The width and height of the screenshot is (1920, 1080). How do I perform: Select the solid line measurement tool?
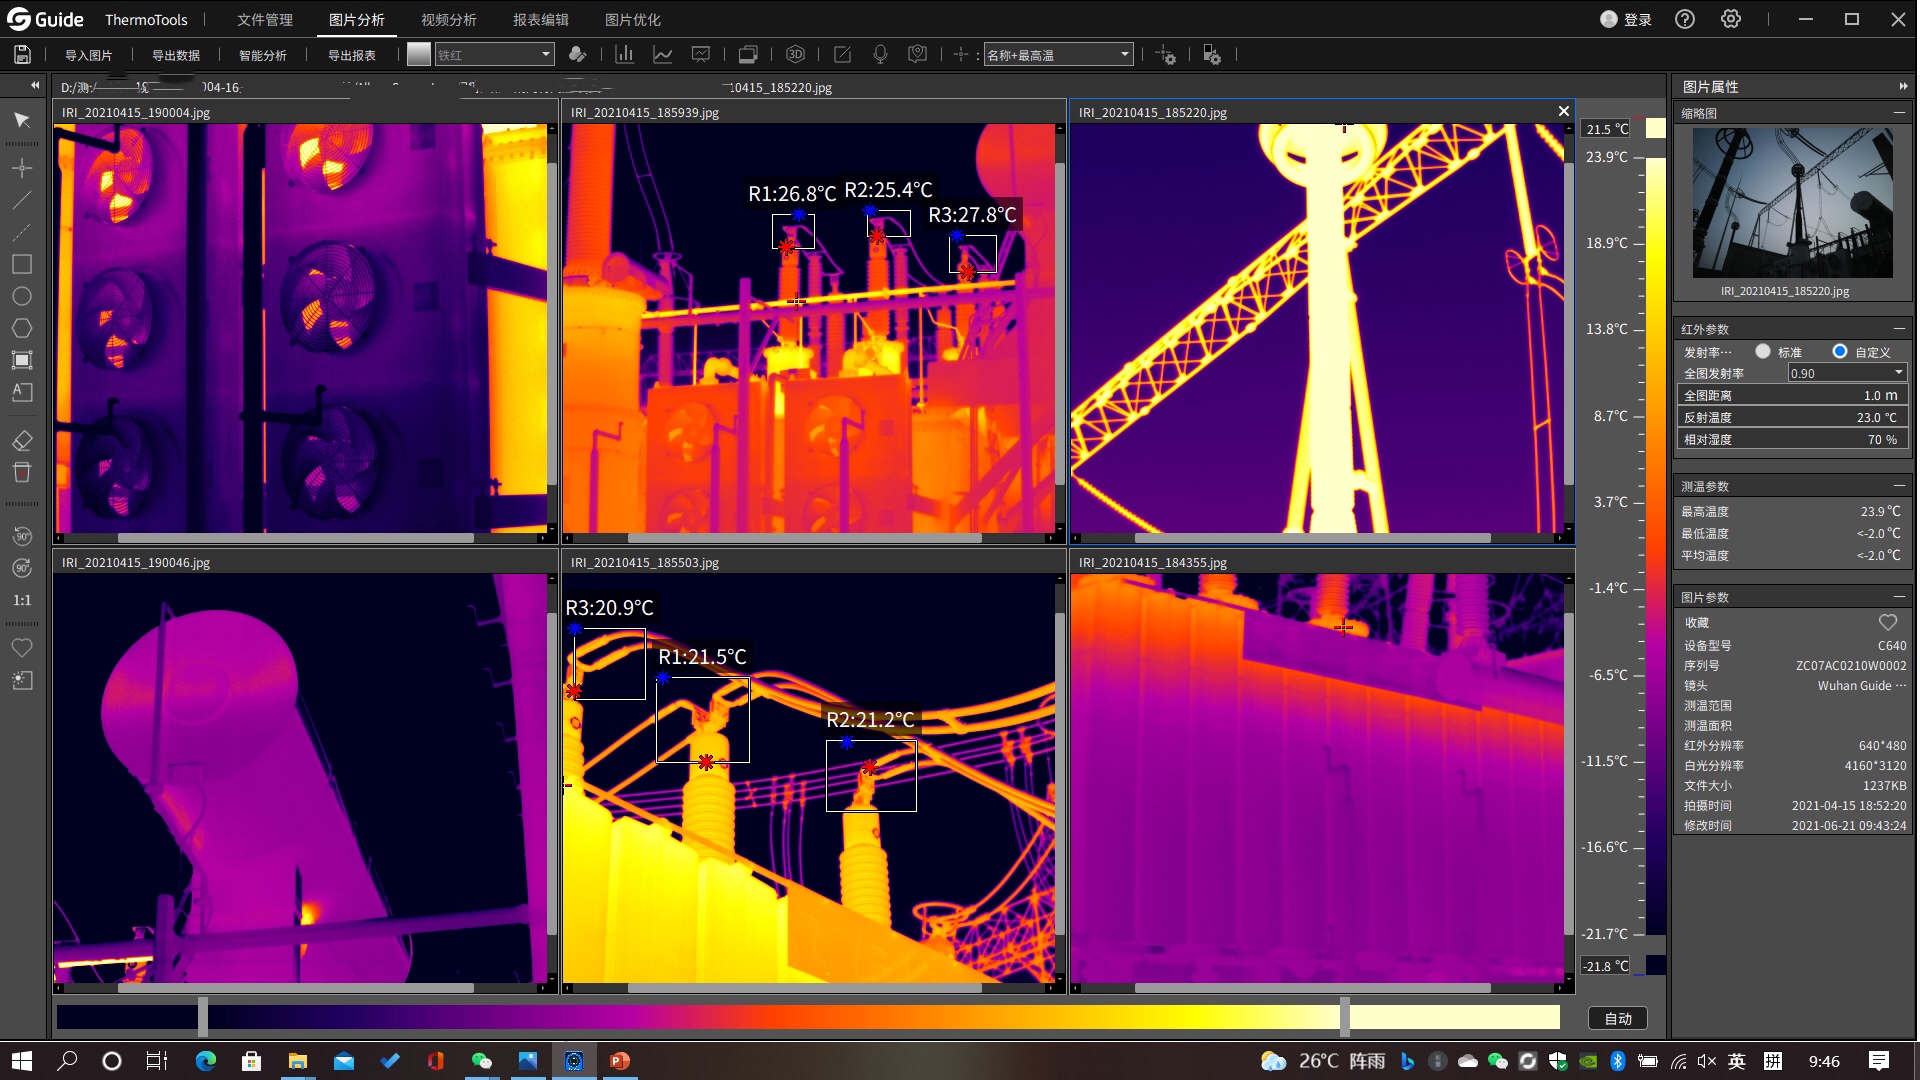click(x=22, y=200)
